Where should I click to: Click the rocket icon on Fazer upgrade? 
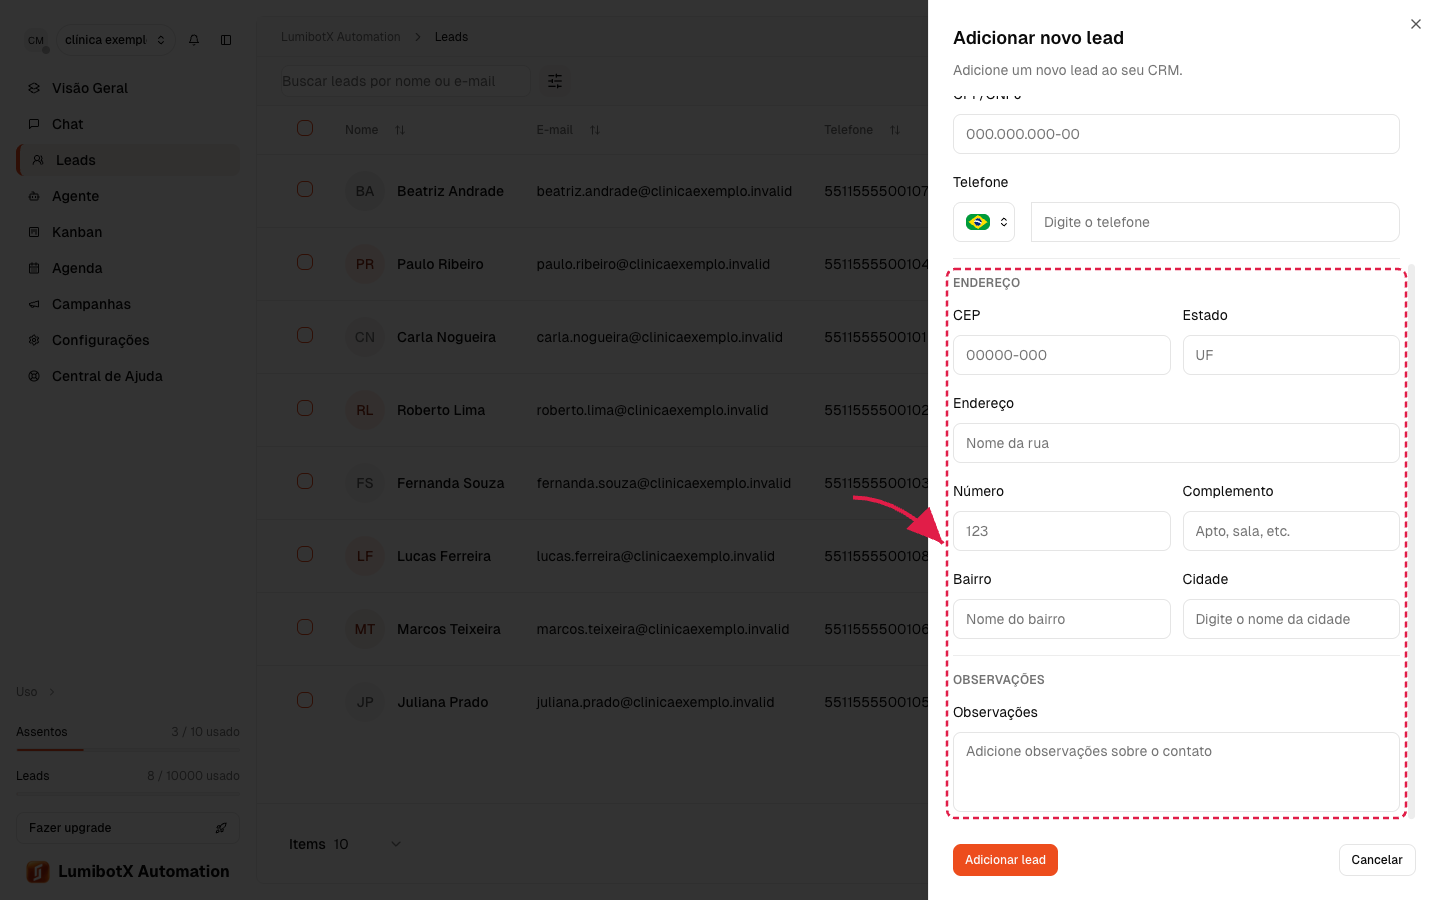221,828
